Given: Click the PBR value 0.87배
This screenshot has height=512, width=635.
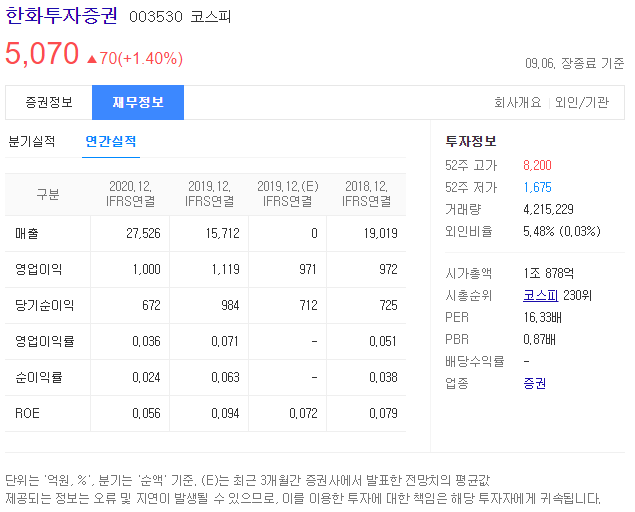Looking at the screenshot, I should tap(539, 339).
